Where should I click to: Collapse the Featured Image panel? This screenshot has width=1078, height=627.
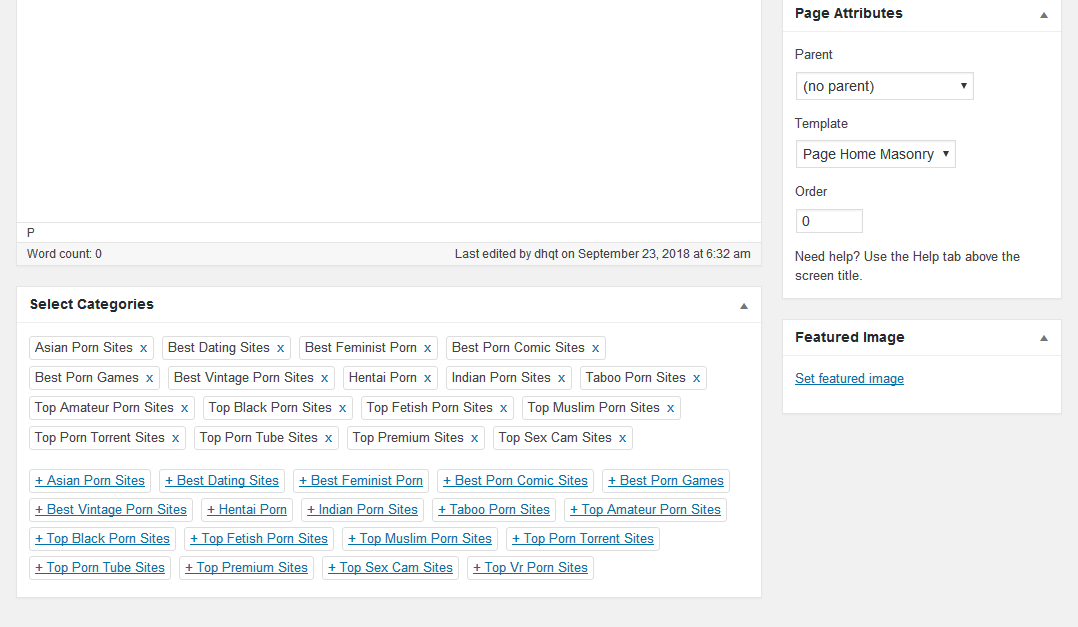(x=1043, y=338)
